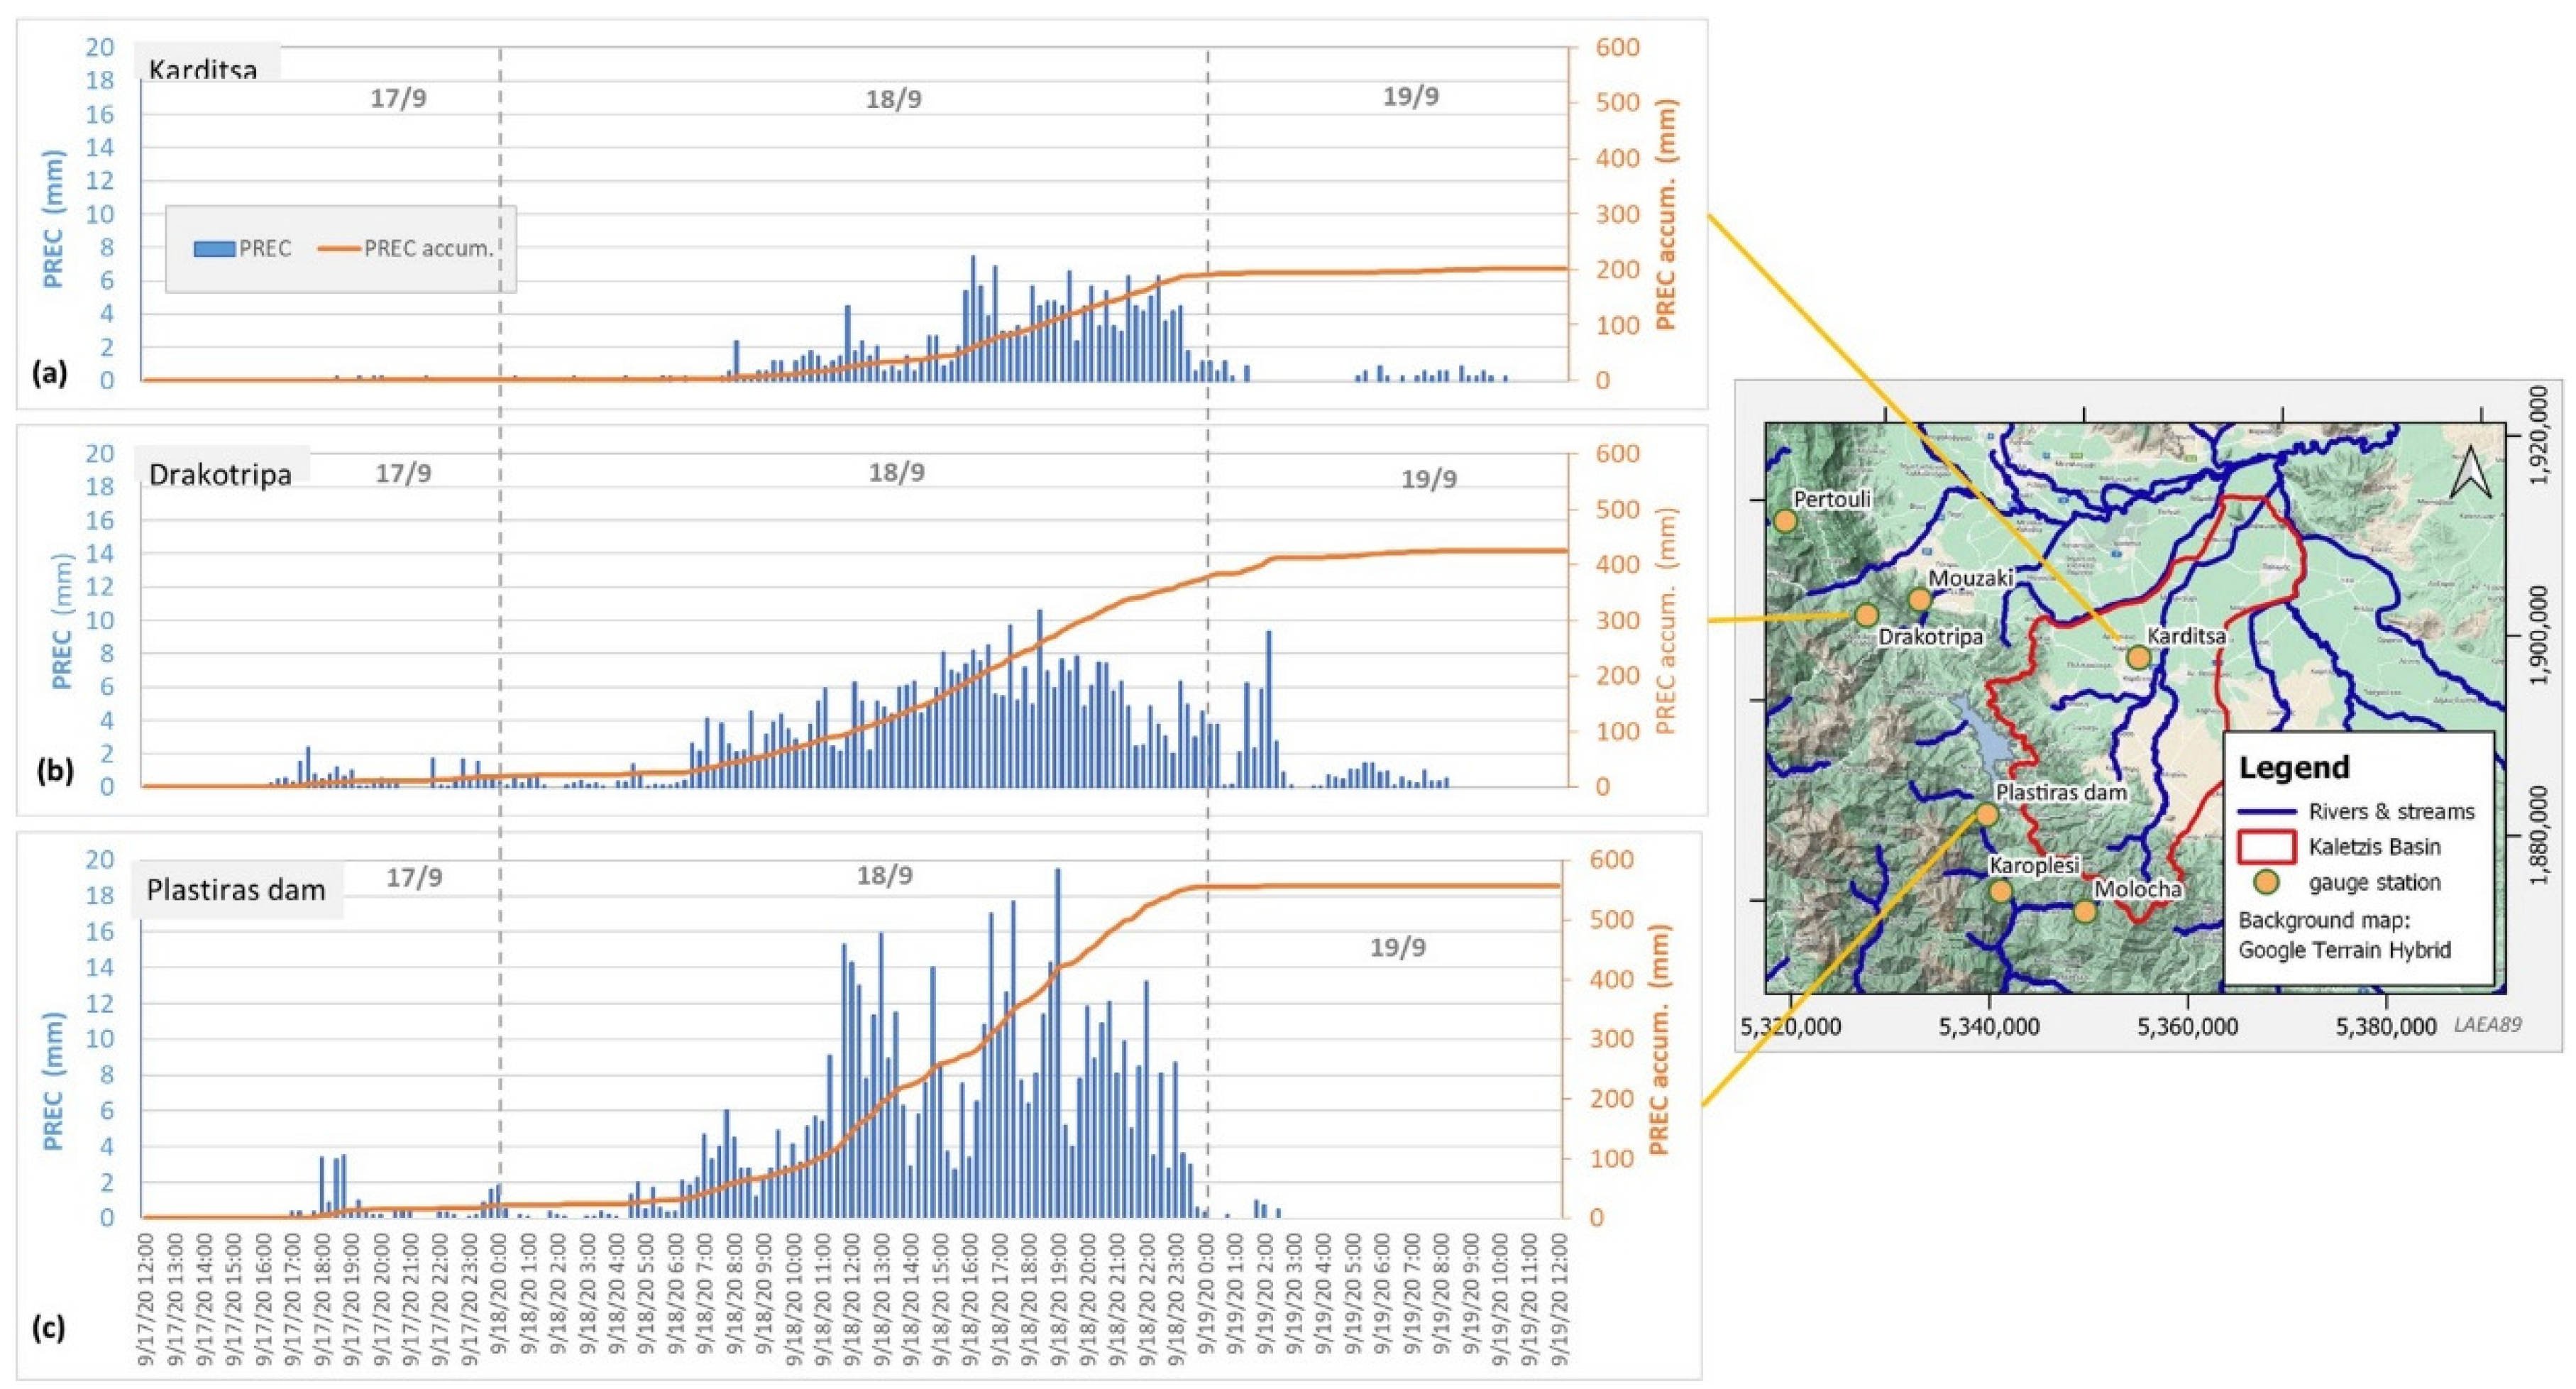Viewport: 2576px width, 1389px height.
Task: Click the 'Google Terrain Hybrid' text
Action: click(2344, 950)
